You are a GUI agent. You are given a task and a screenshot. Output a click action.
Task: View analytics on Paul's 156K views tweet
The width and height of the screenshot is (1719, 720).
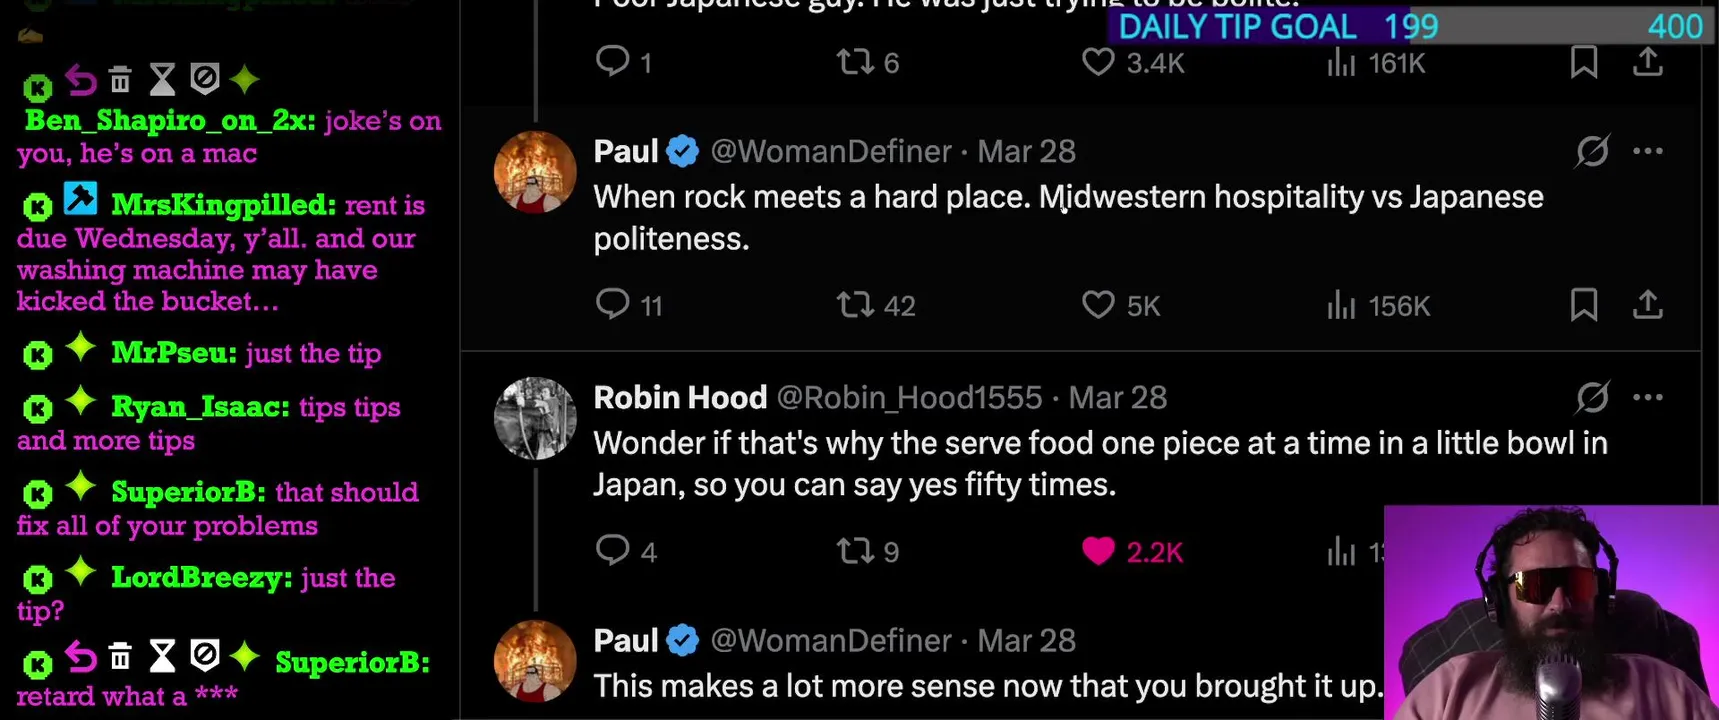[1341, 304]
